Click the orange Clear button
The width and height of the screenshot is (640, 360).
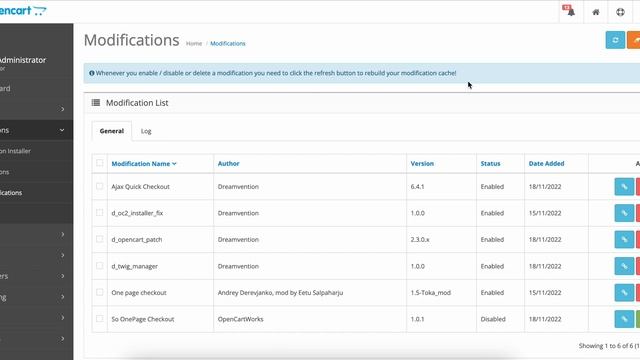coord(634,40)
